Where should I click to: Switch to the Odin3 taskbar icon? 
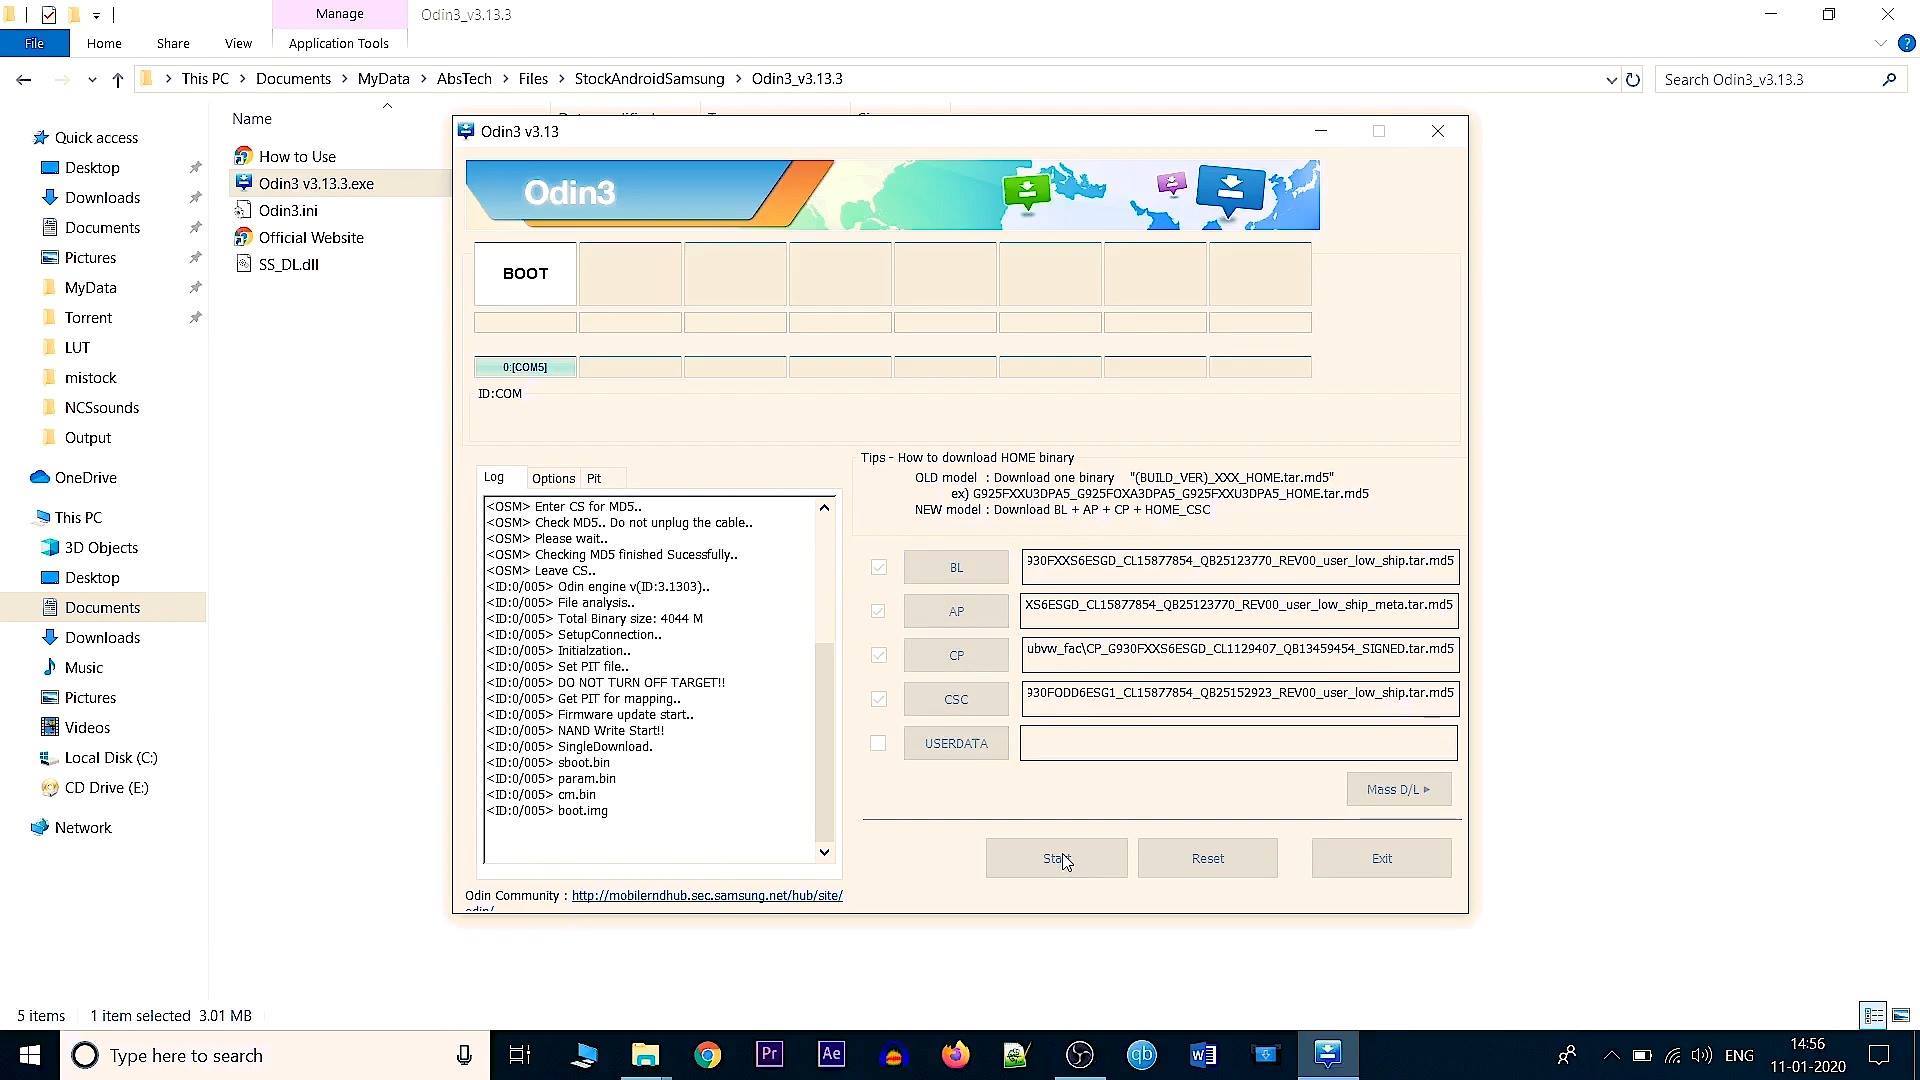click(x=1328, y=1055)
